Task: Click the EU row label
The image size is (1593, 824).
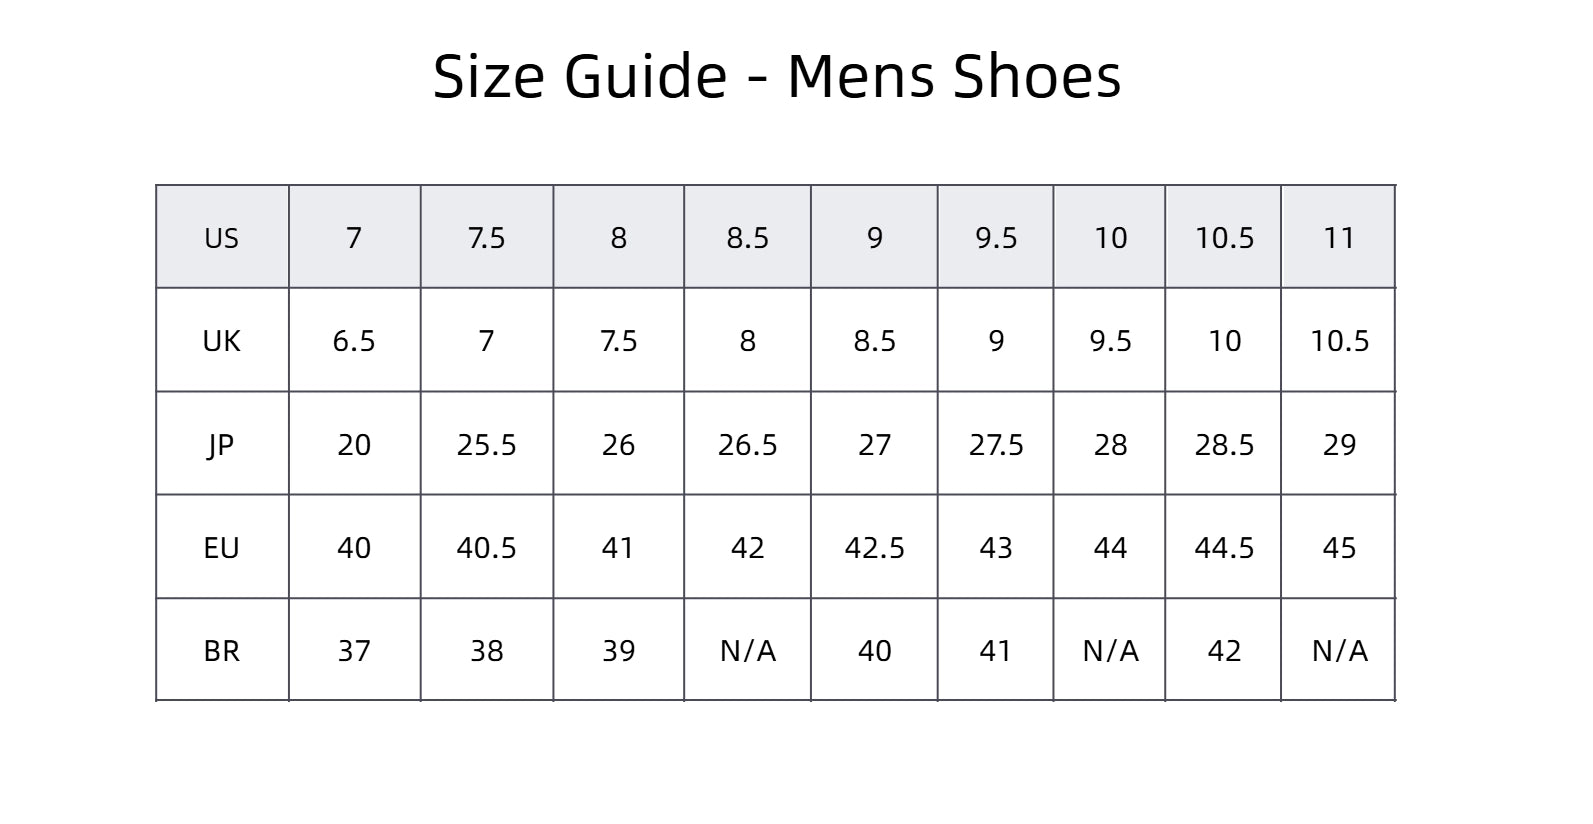Action: point(222,548)
